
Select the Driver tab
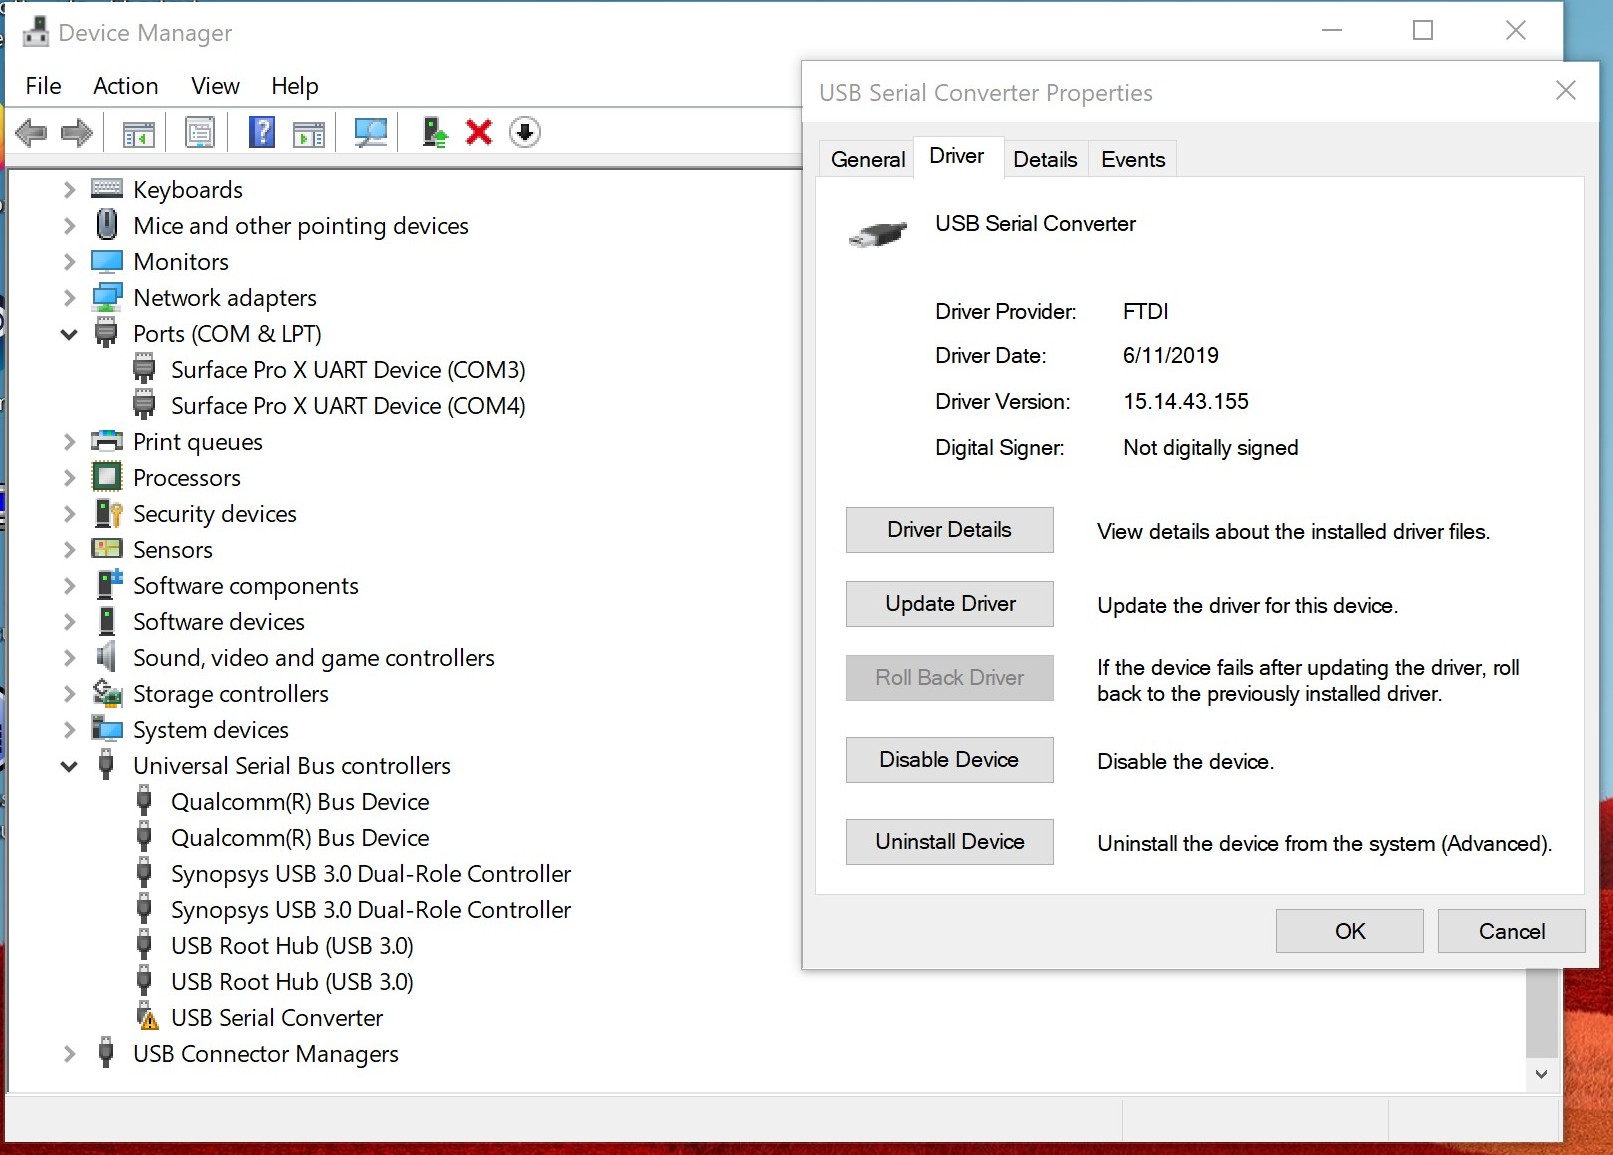coord(957,156)
